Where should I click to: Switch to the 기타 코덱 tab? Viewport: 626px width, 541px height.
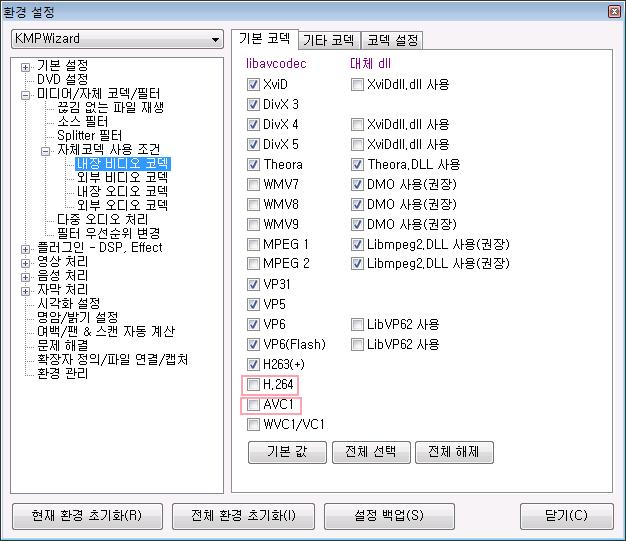click(329, 40)
